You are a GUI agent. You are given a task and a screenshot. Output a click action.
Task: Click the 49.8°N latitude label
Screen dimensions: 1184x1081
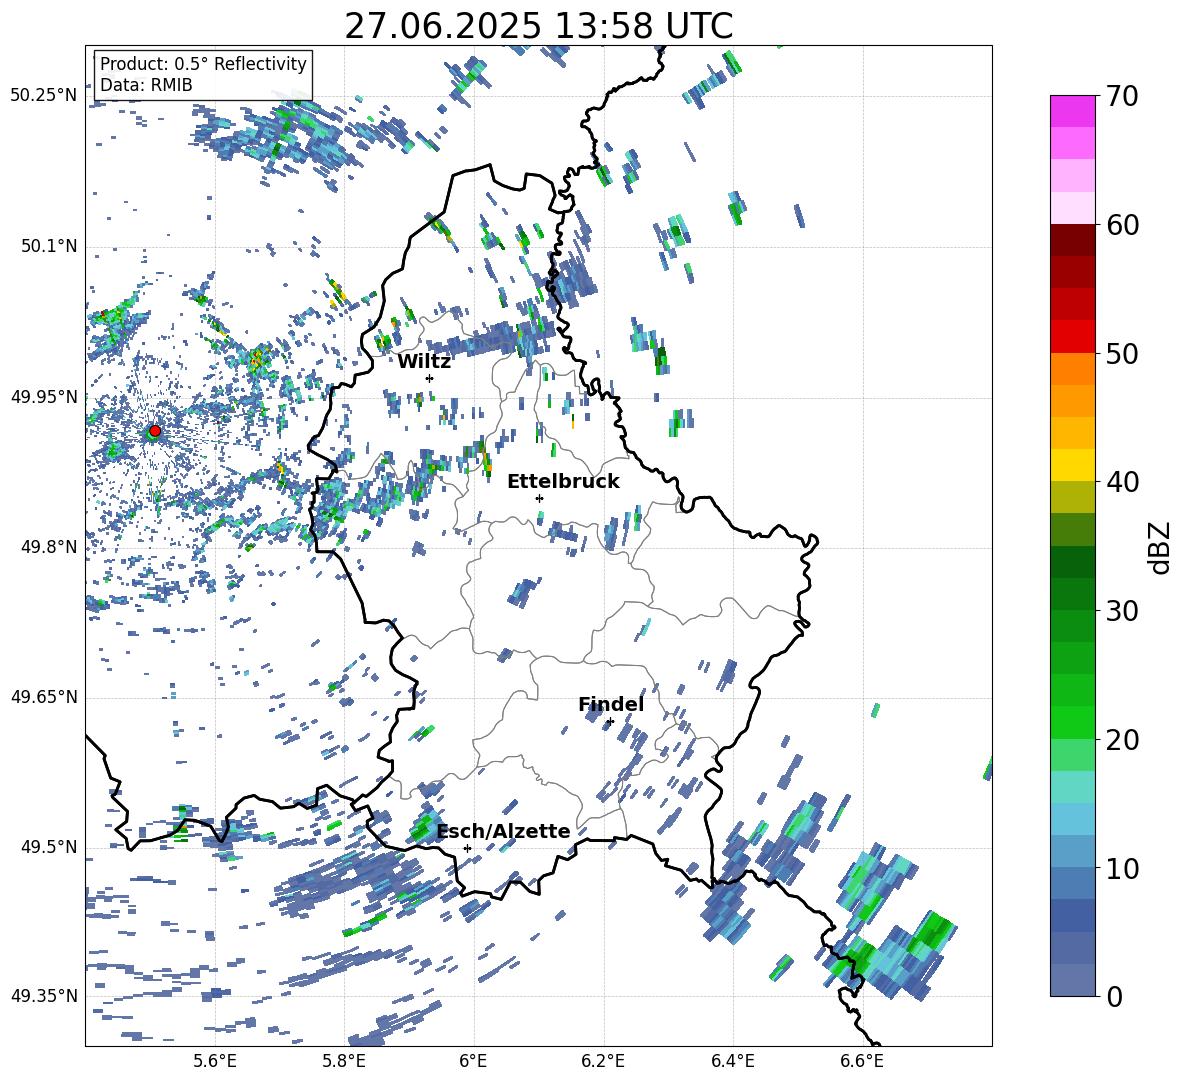(48, 547)
